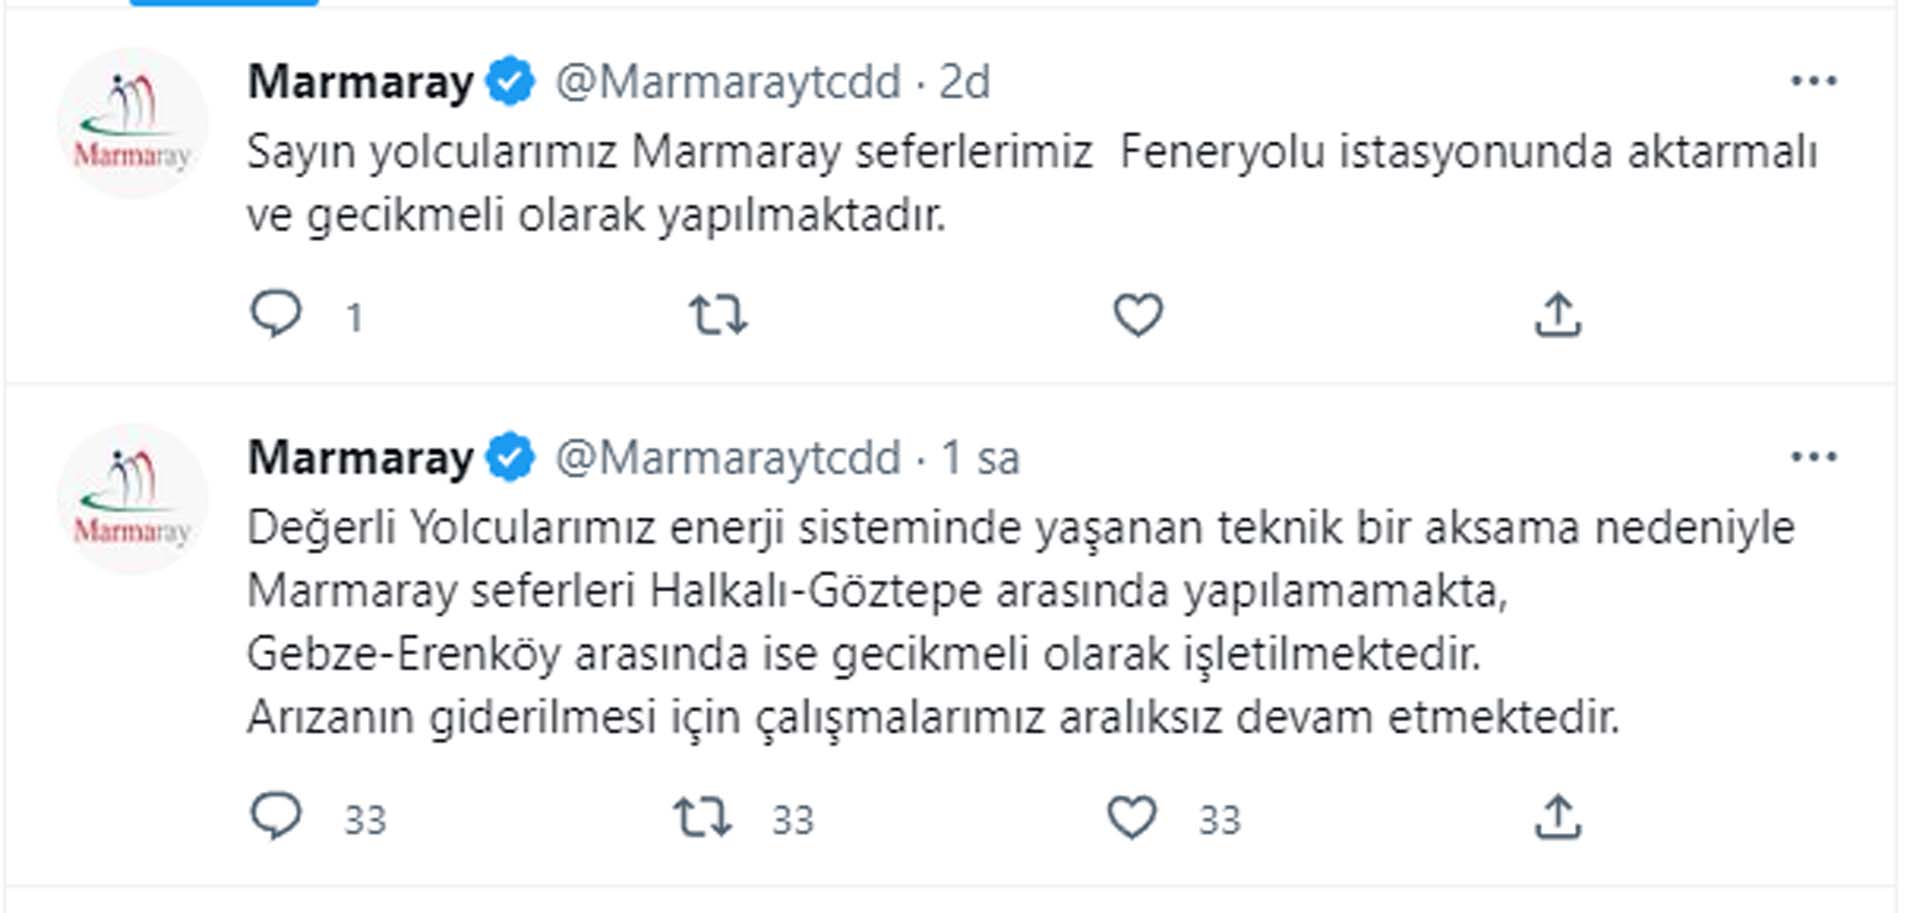The width and height of the screenshot is (1920, 913).
Task: Open the 1 sa timestamp link
Action: [x=980, y=458]
